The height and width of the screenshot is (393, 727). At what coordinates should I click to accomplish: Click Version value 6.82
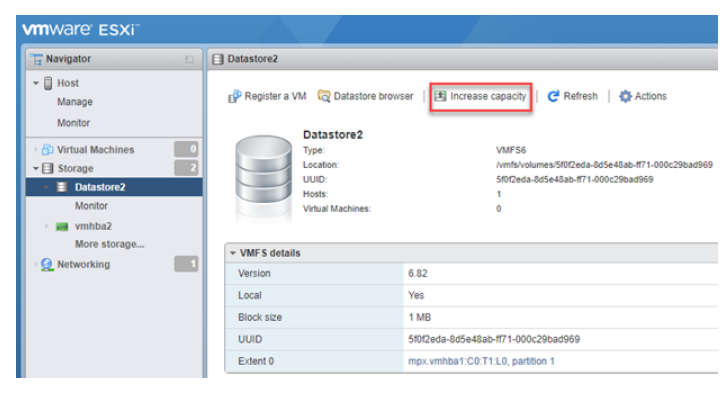coord(418,273)
